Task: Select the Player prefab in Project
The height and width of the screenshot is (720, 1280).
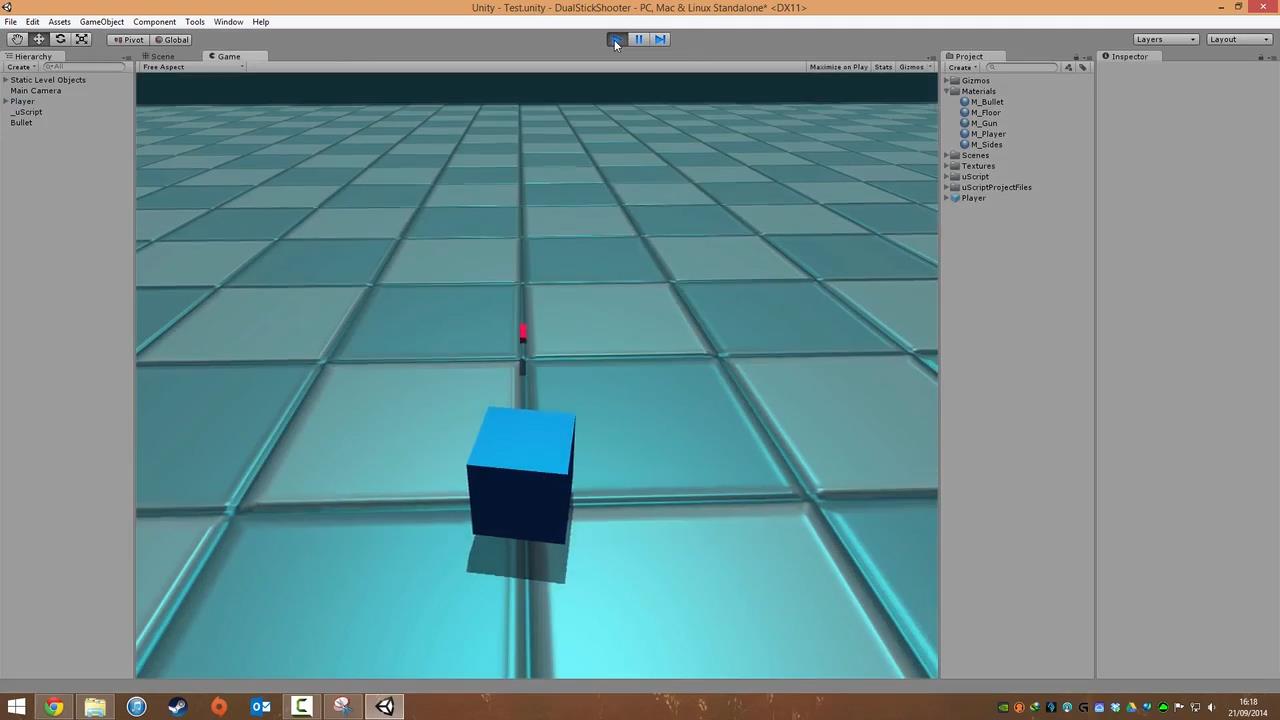Action: click(x=968, y=198)
